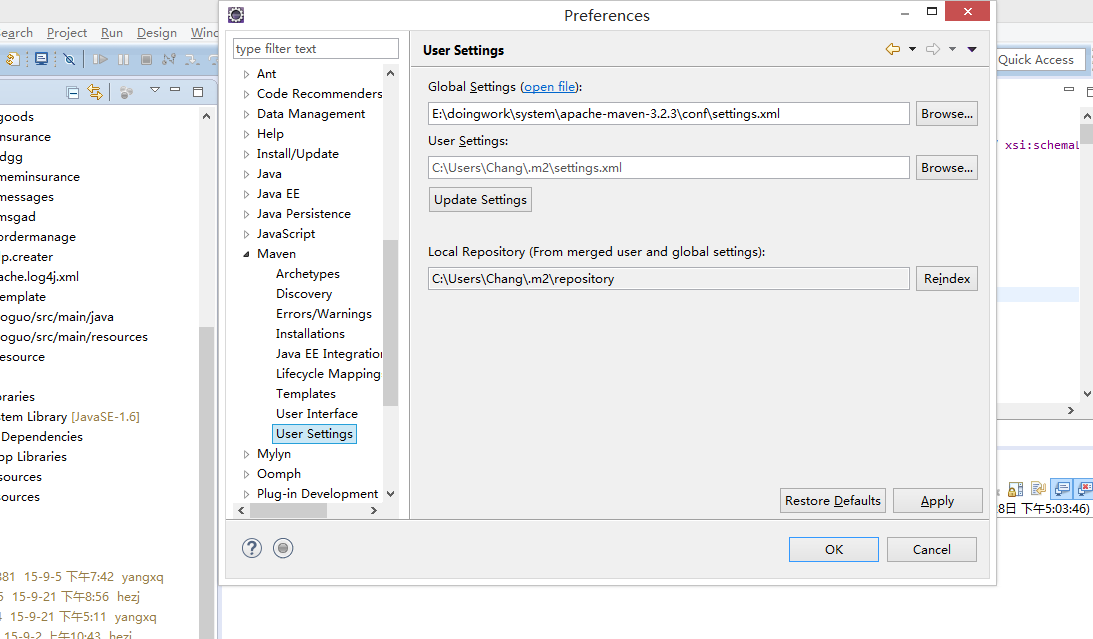Expand the Java EE tree node
This screenshot has width=1093, height=639.
pyautogui.click(x=247, y=194)
